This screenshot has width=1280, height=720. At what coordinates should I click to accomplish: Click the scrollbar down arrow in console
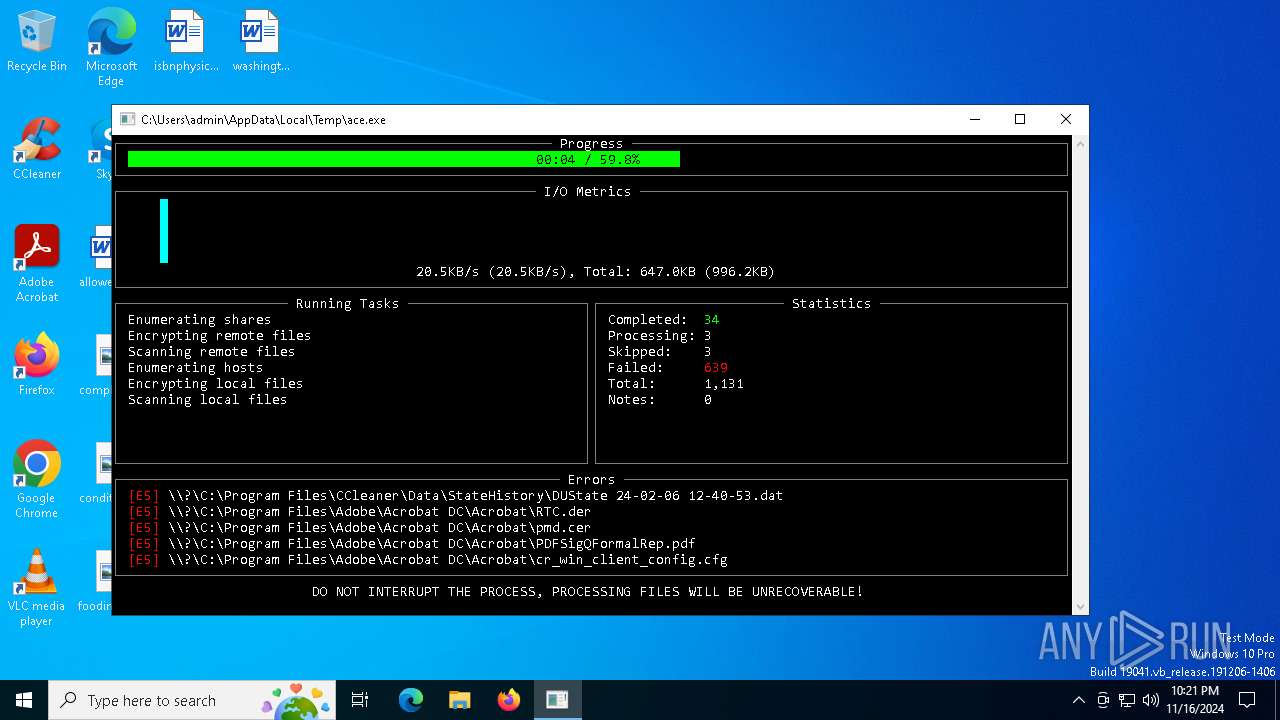pos(1079,606)
